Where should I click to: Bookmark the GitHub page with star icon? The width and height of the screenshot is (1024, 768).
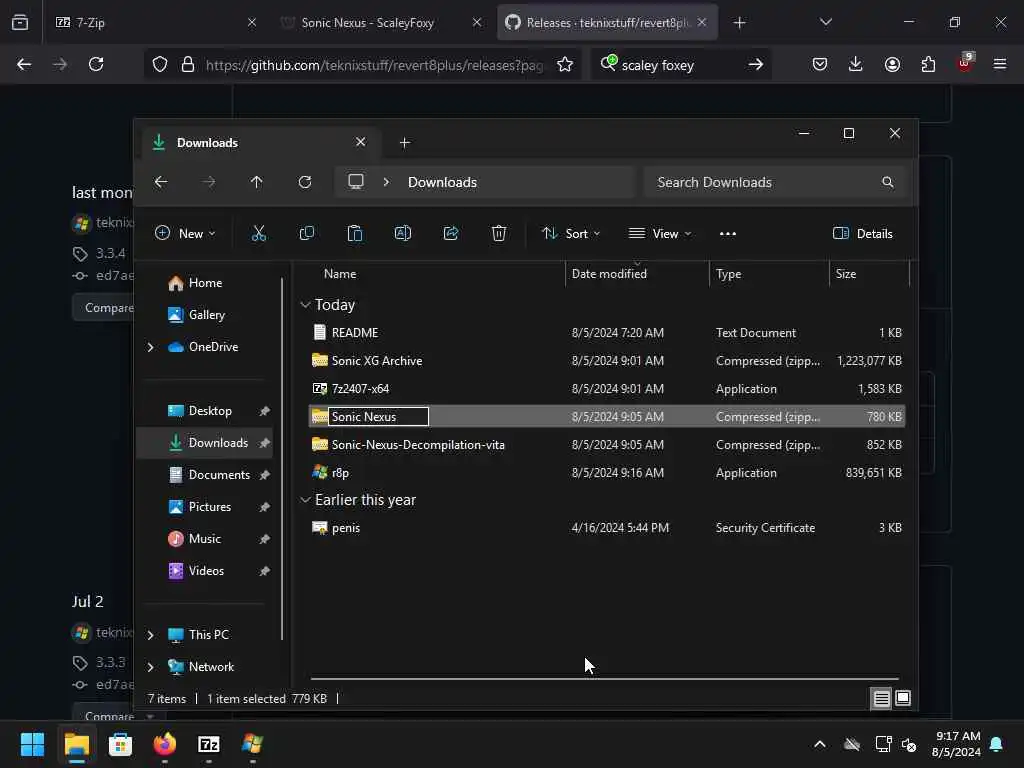click(565, 65)
